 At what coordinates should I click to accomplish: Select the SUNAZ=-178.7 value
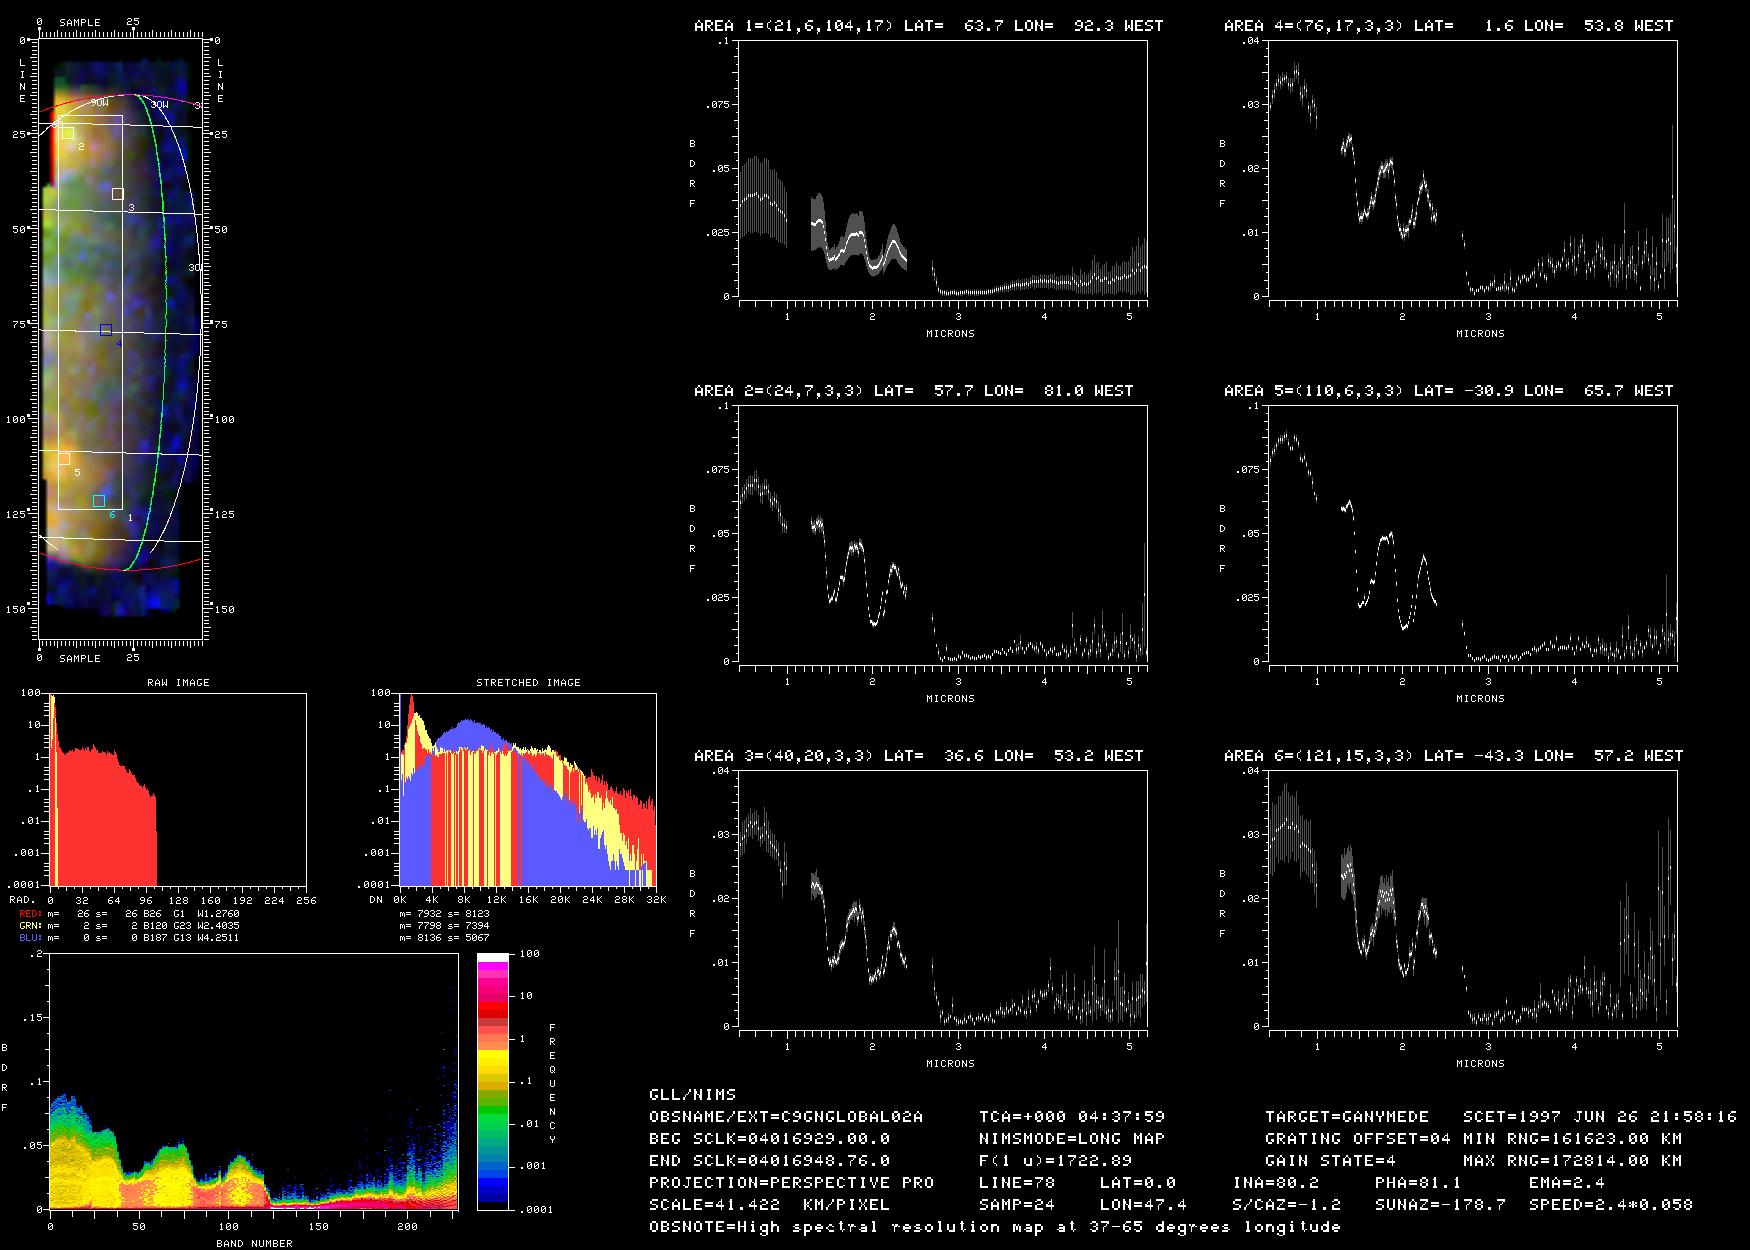click(x=1440, y=1205)
